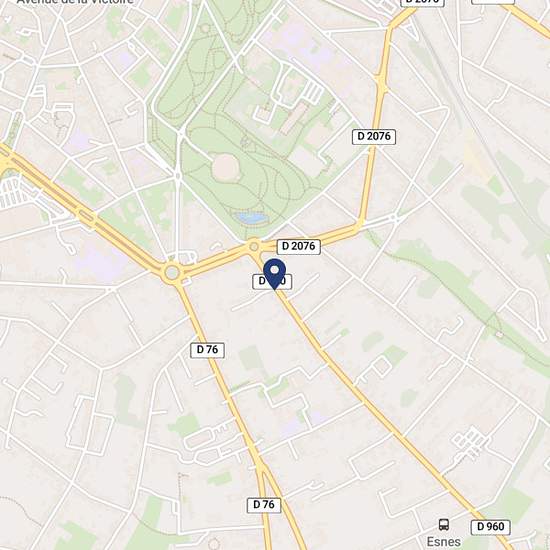Click the diamond-shaped junction on D 2076
This screenshot has width=550, height=550.
[381, 81]
